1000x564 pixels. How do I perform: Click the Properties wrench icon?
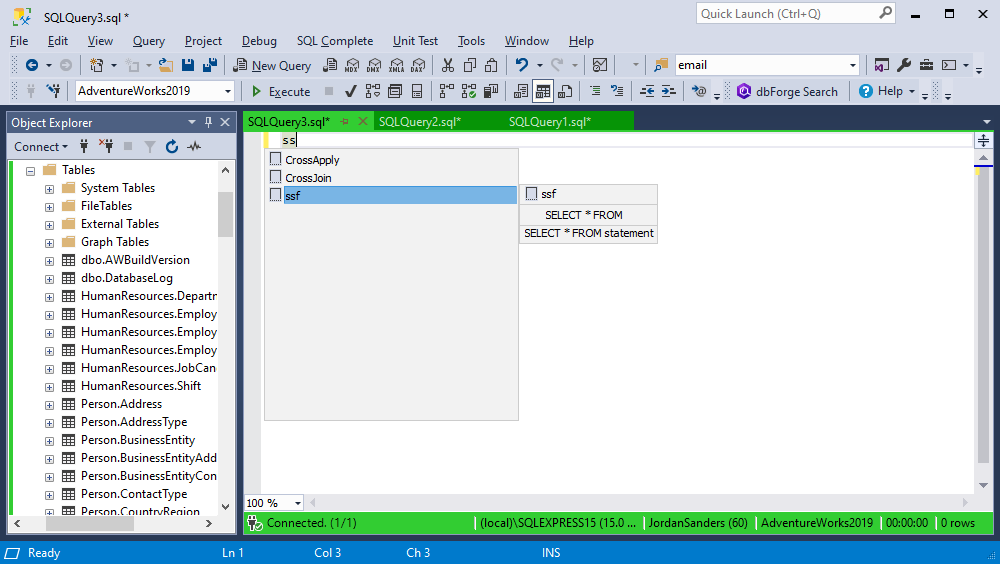pos(904,65)
